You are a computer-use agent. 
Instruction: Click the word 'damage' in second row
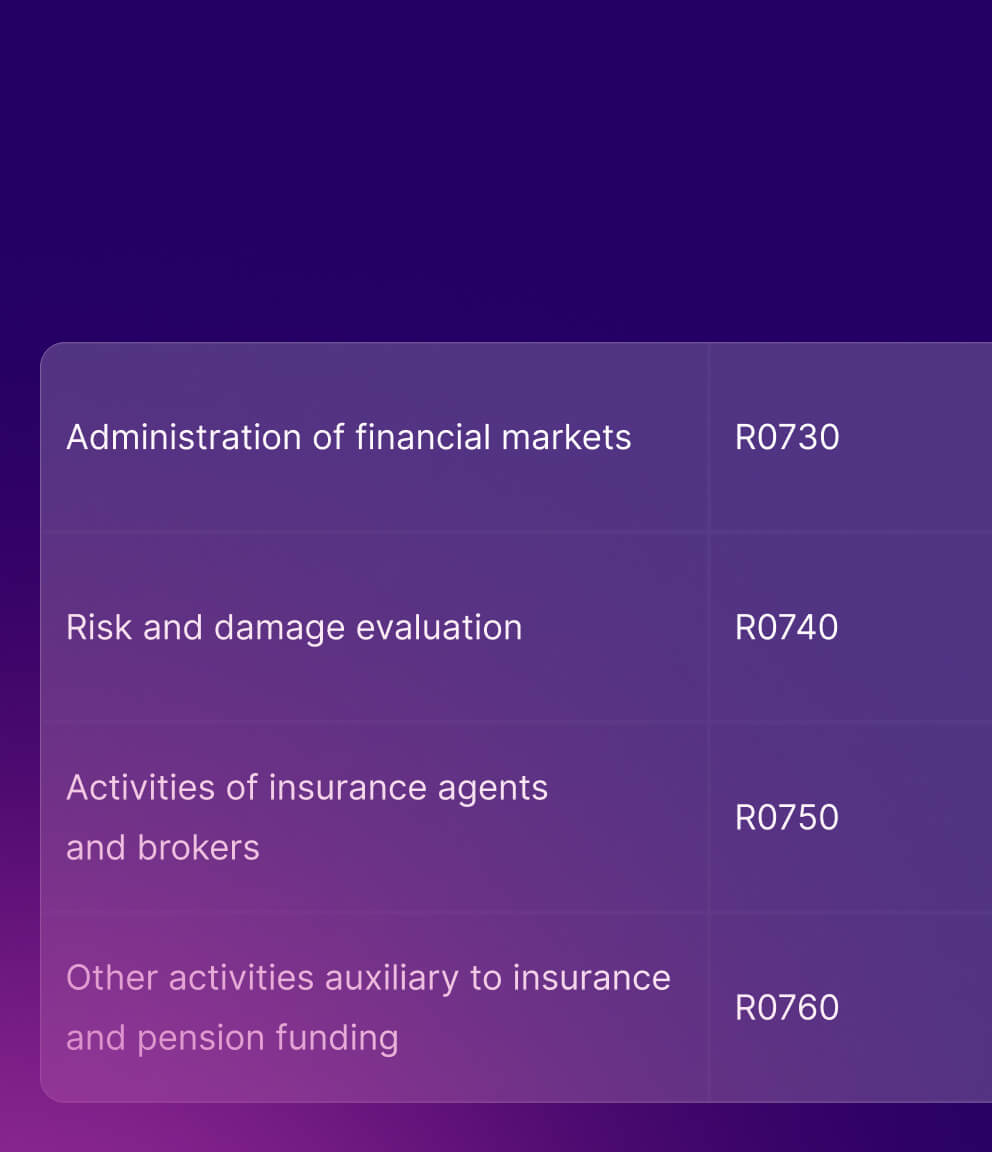(279, 630)
